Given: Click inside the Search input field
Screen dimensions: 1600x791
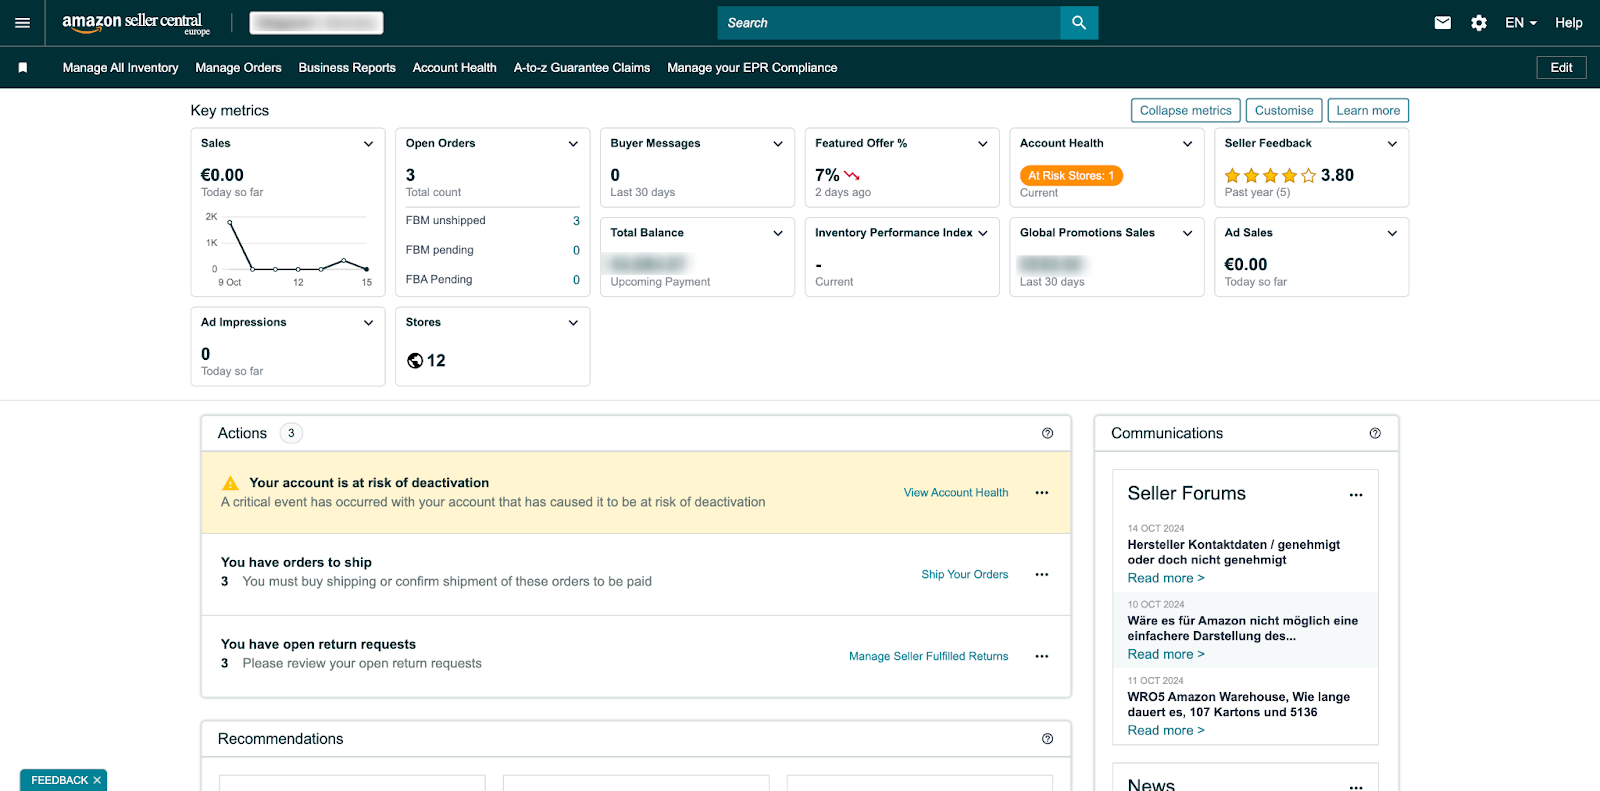Looking at the screenshot, I should tap(889, 23).
